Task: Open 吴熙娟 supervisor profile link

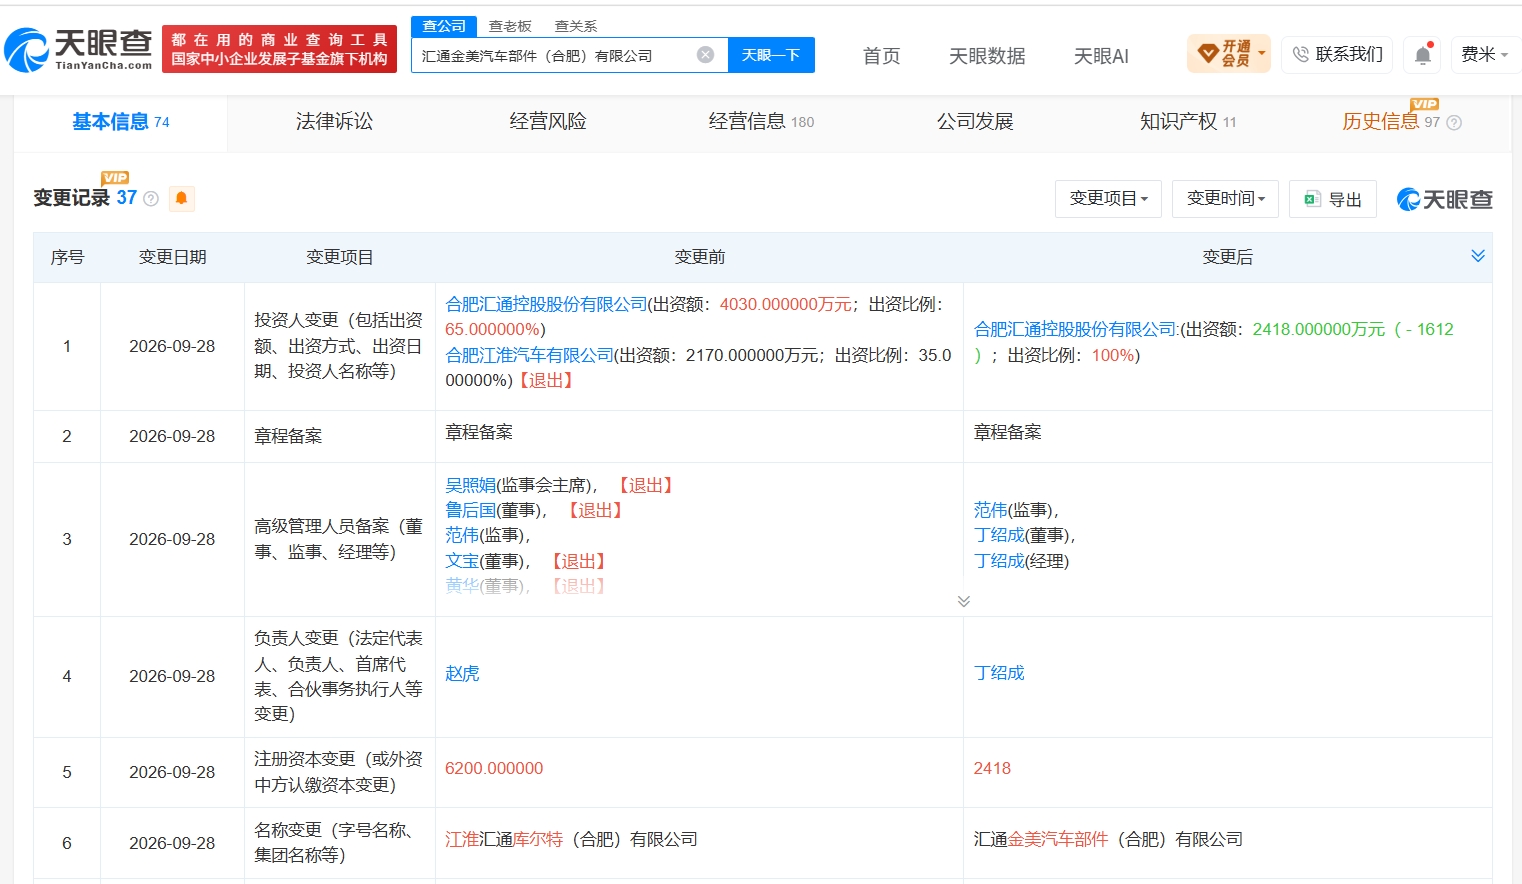Action: pyautogui.click(x=470, y=485)
